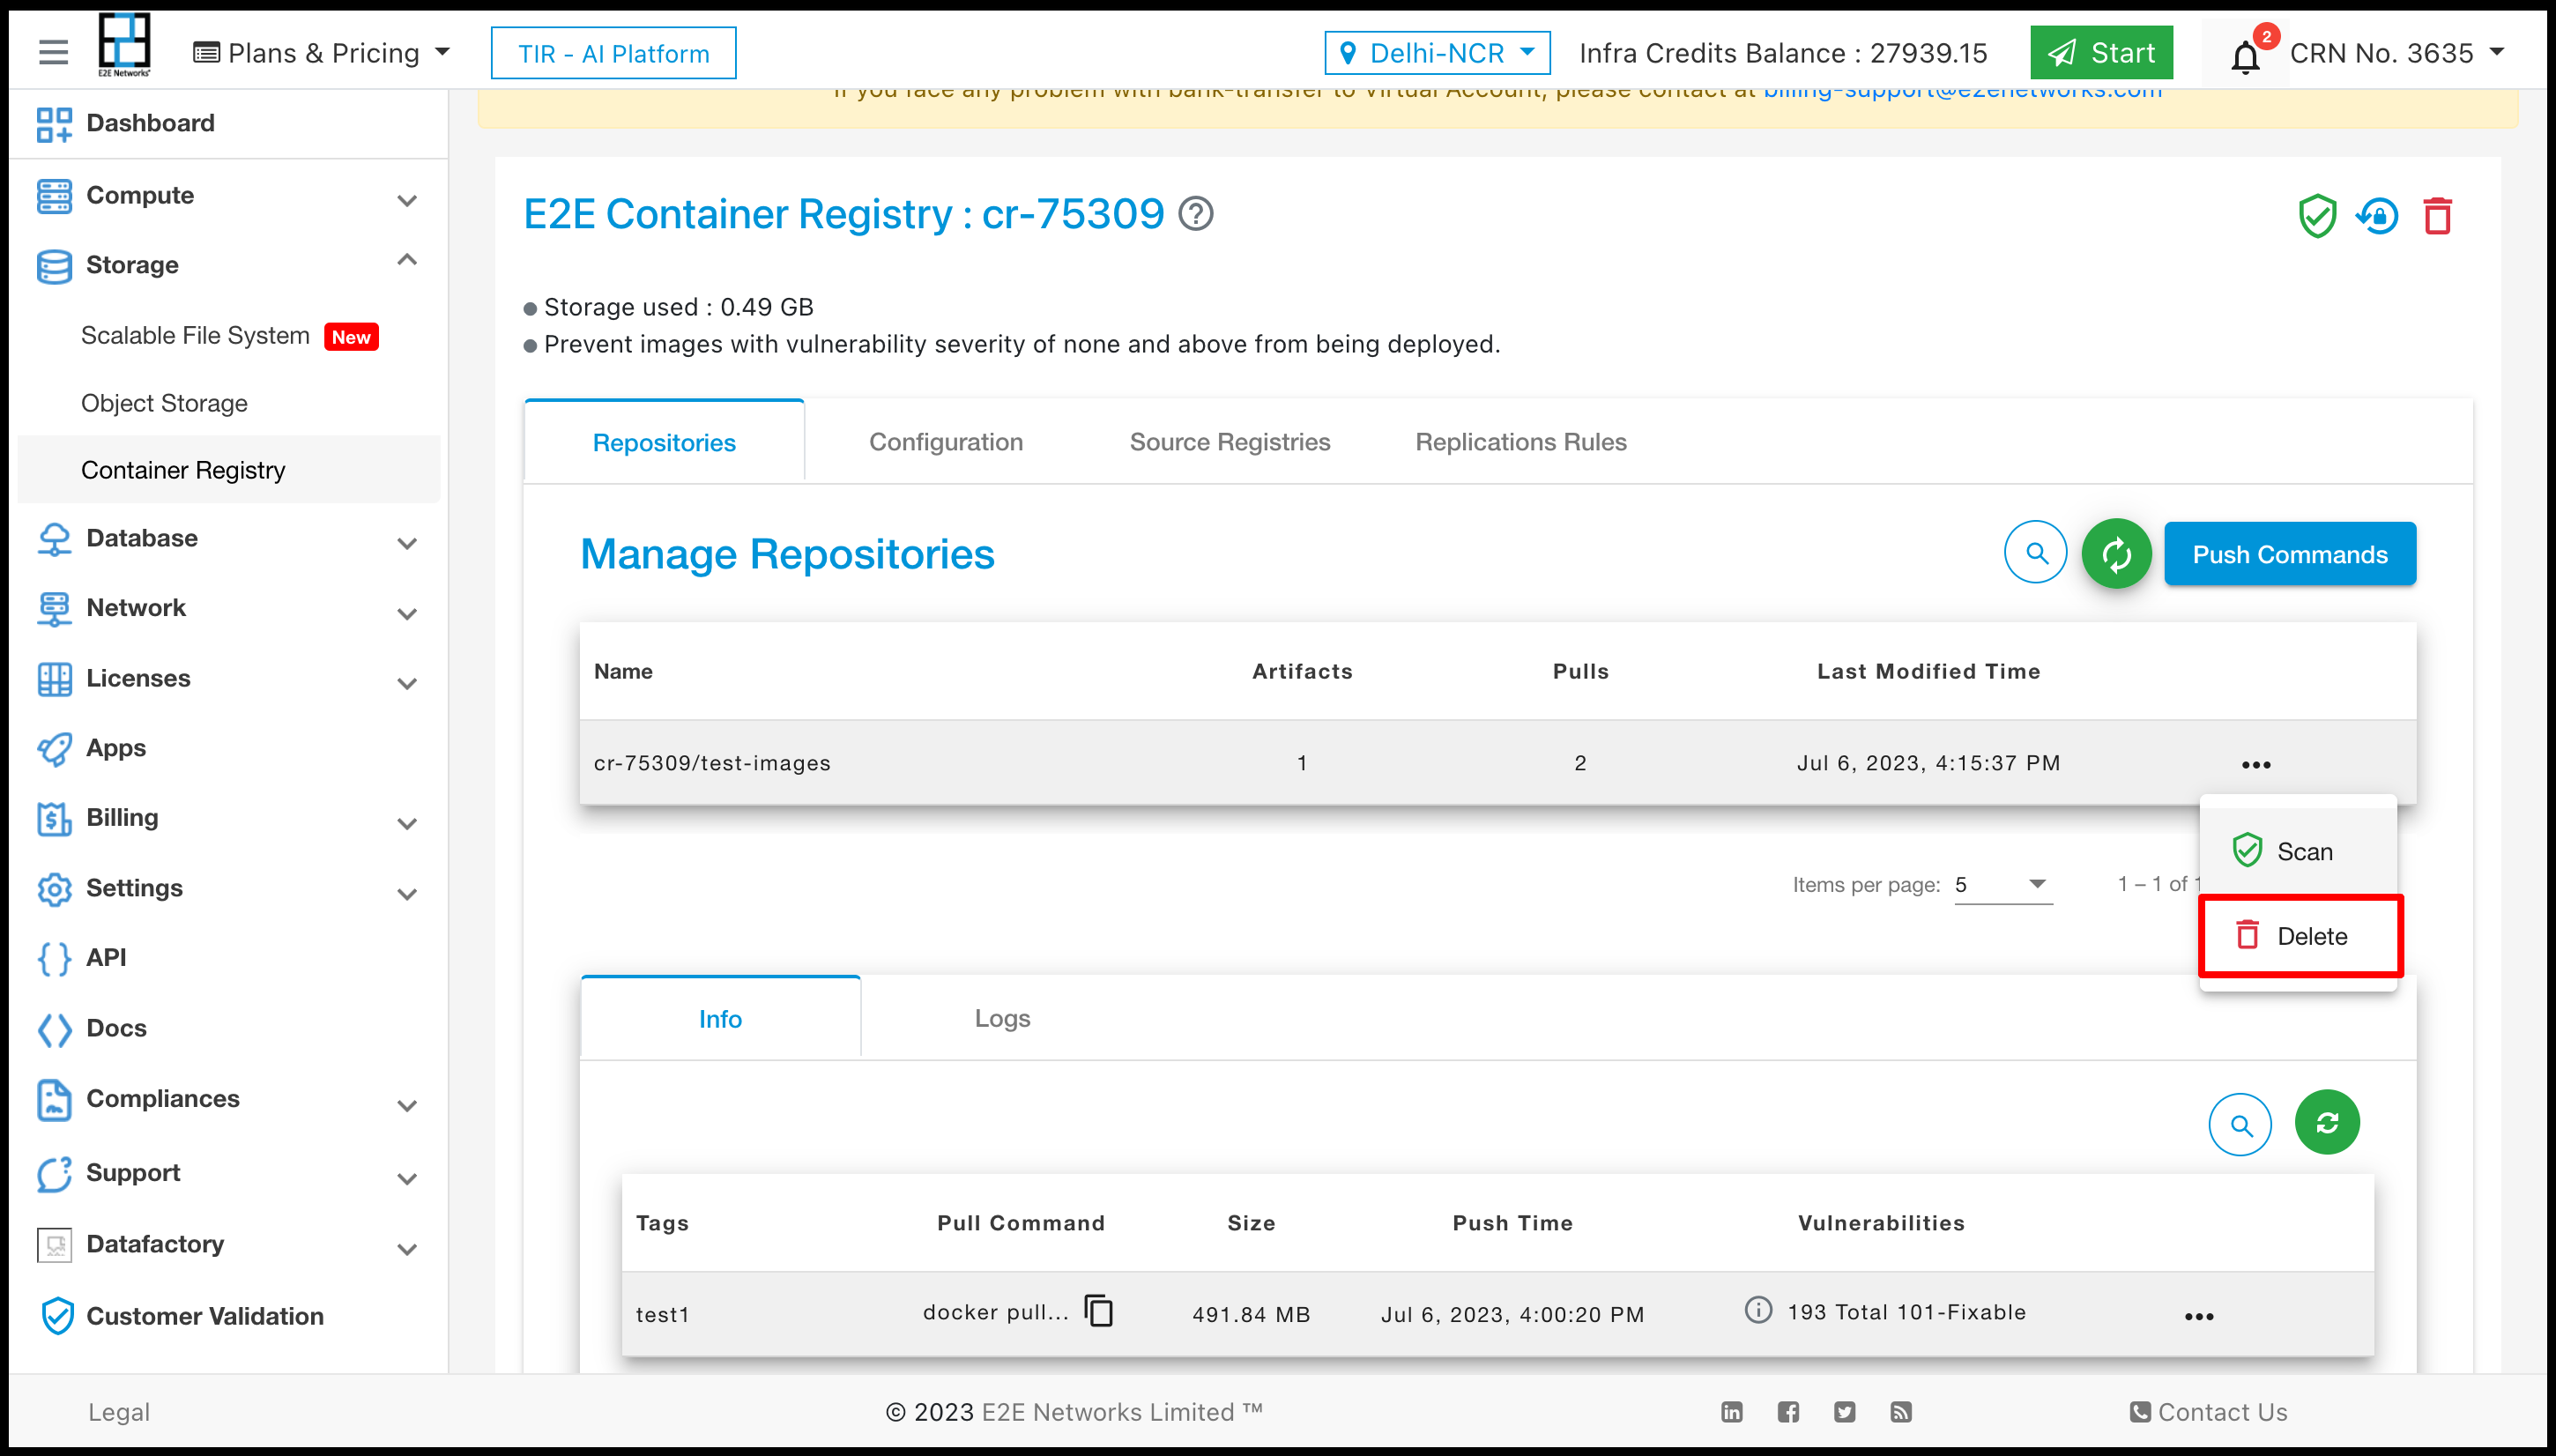
Task: Open CRN No. 3635 account dropdown
Action: (x=2397, y=53)
